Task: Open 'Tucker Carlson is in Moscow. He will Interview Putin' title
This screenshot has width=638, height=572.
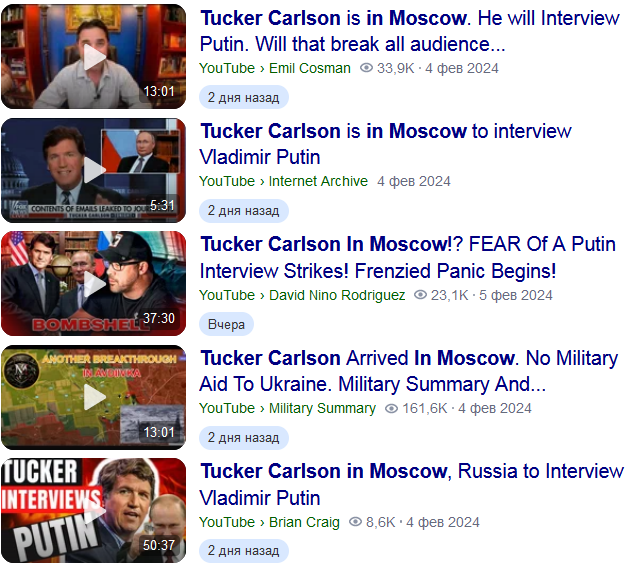Action: [409, 31]
